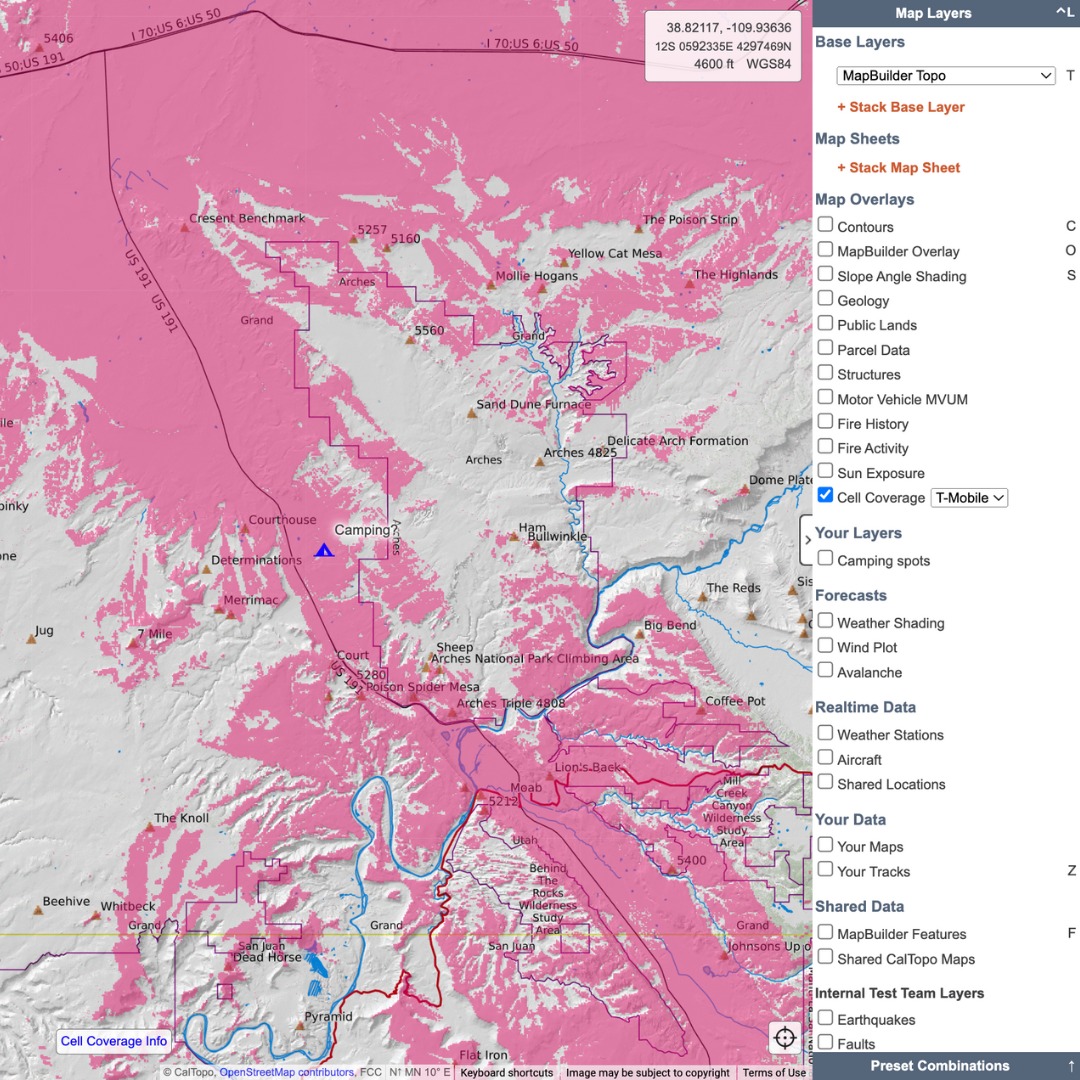Viewport: 1080px width, 1080px height.
Task: Click The Reds peak marker
Action: [702, 597]
